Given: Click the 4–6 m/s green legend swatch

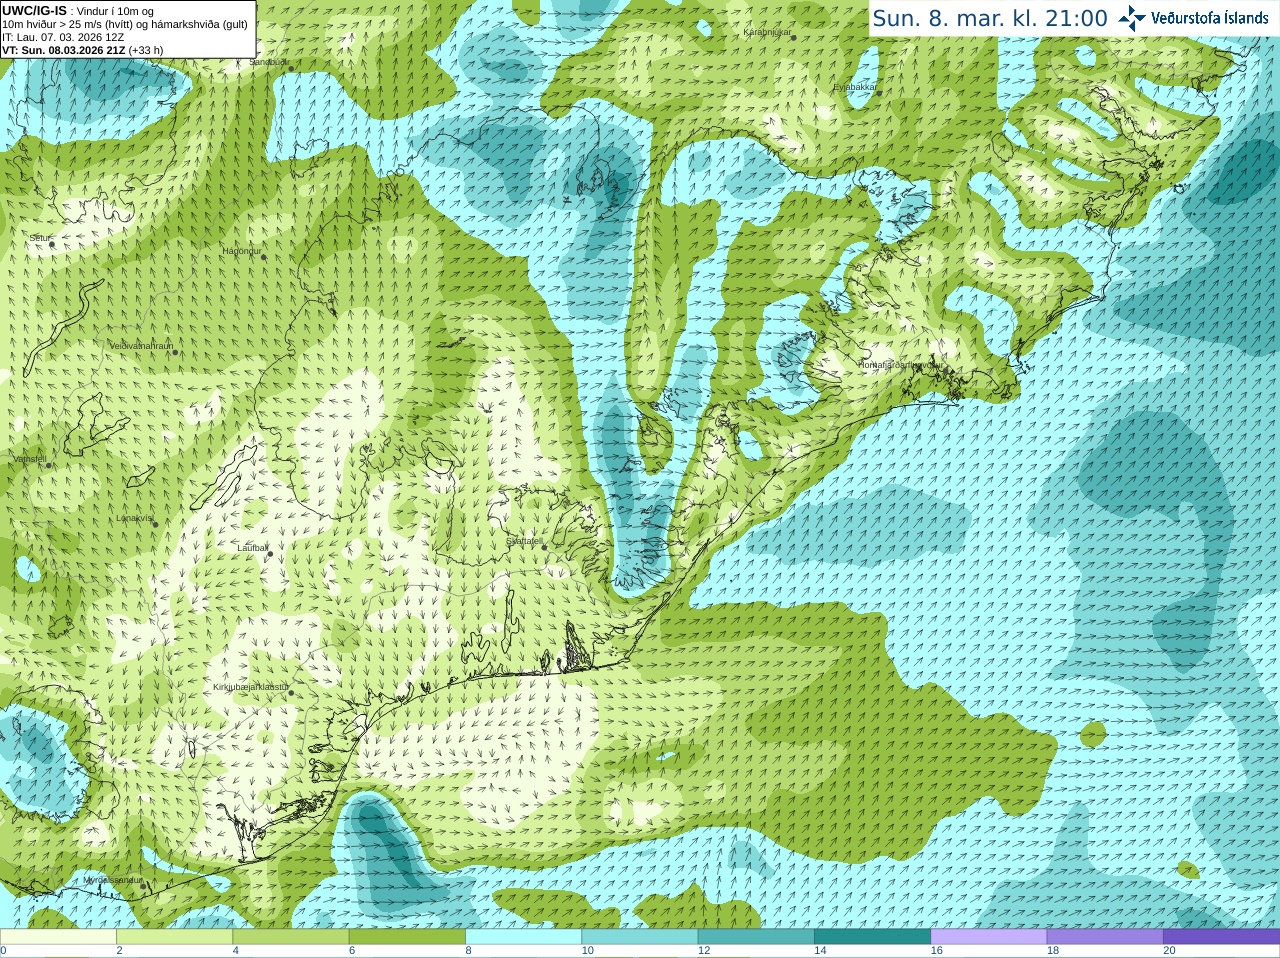Looking at the screenshot, I should tap(291, 937).
